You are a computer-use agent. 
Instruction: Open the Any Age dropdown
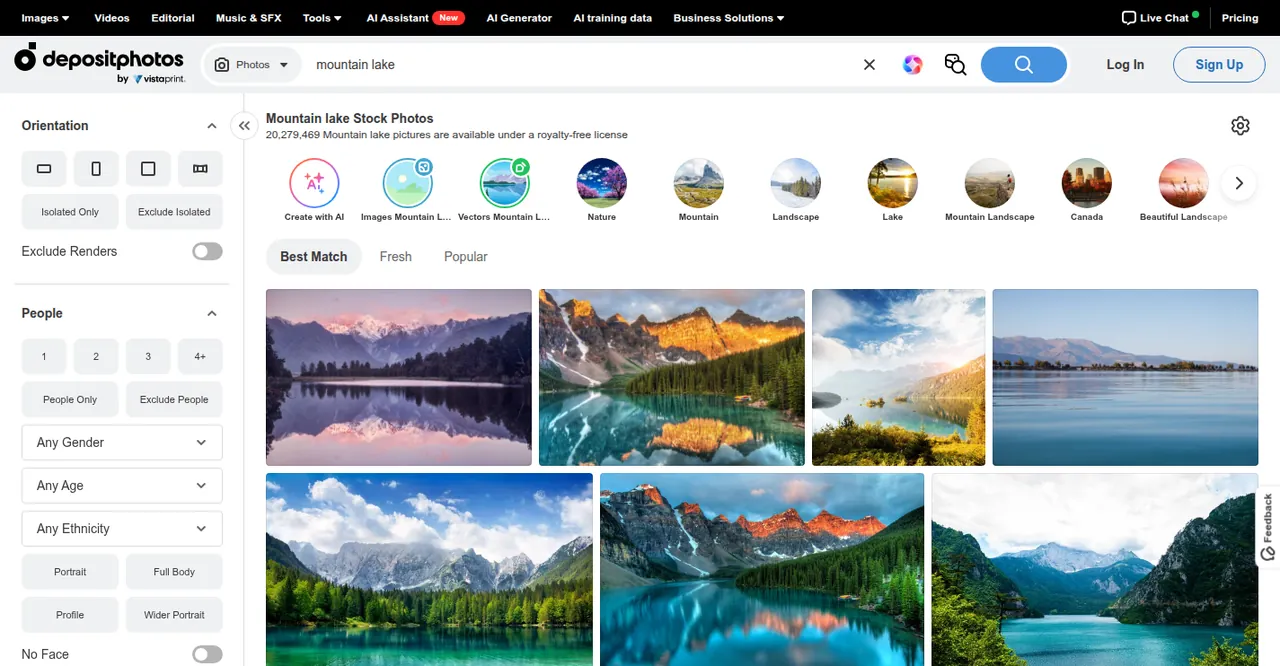pos(122,485)
